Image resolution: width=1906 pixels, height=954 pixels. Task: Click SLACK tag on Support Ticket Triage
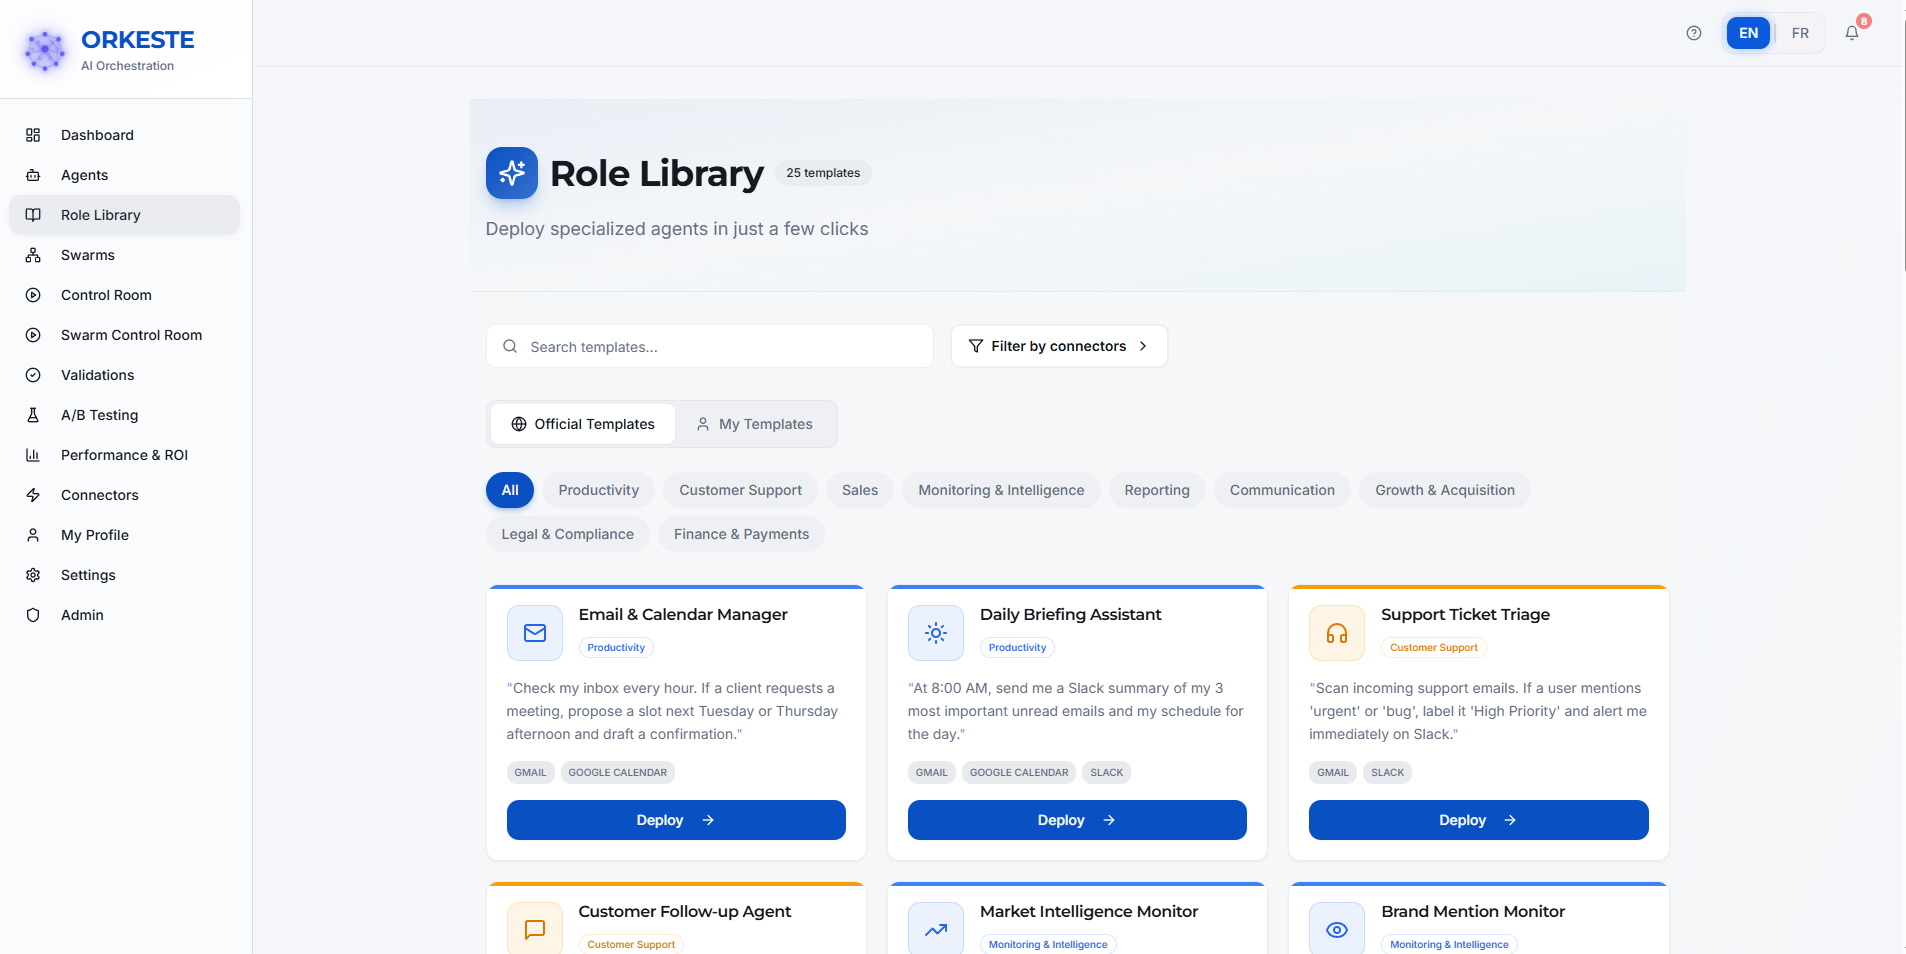click(1387, 772)
